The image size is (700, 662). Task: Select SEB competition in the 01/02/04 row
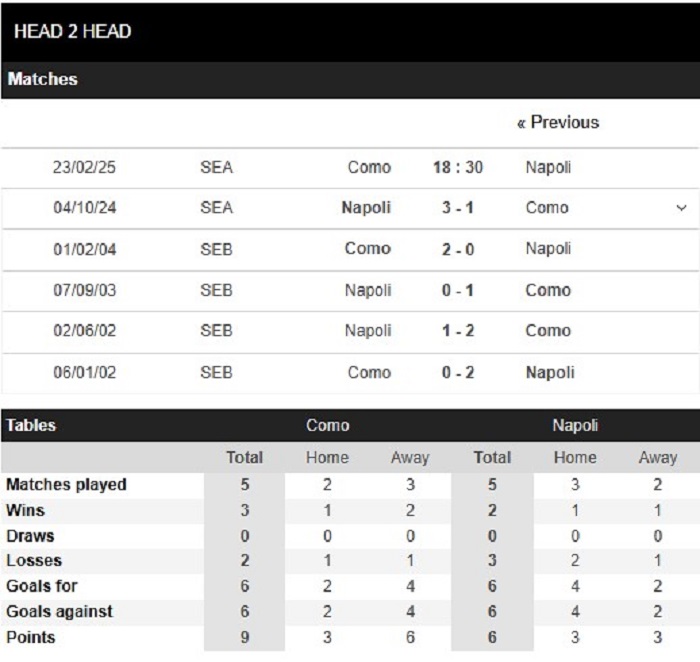coord(217,249)
